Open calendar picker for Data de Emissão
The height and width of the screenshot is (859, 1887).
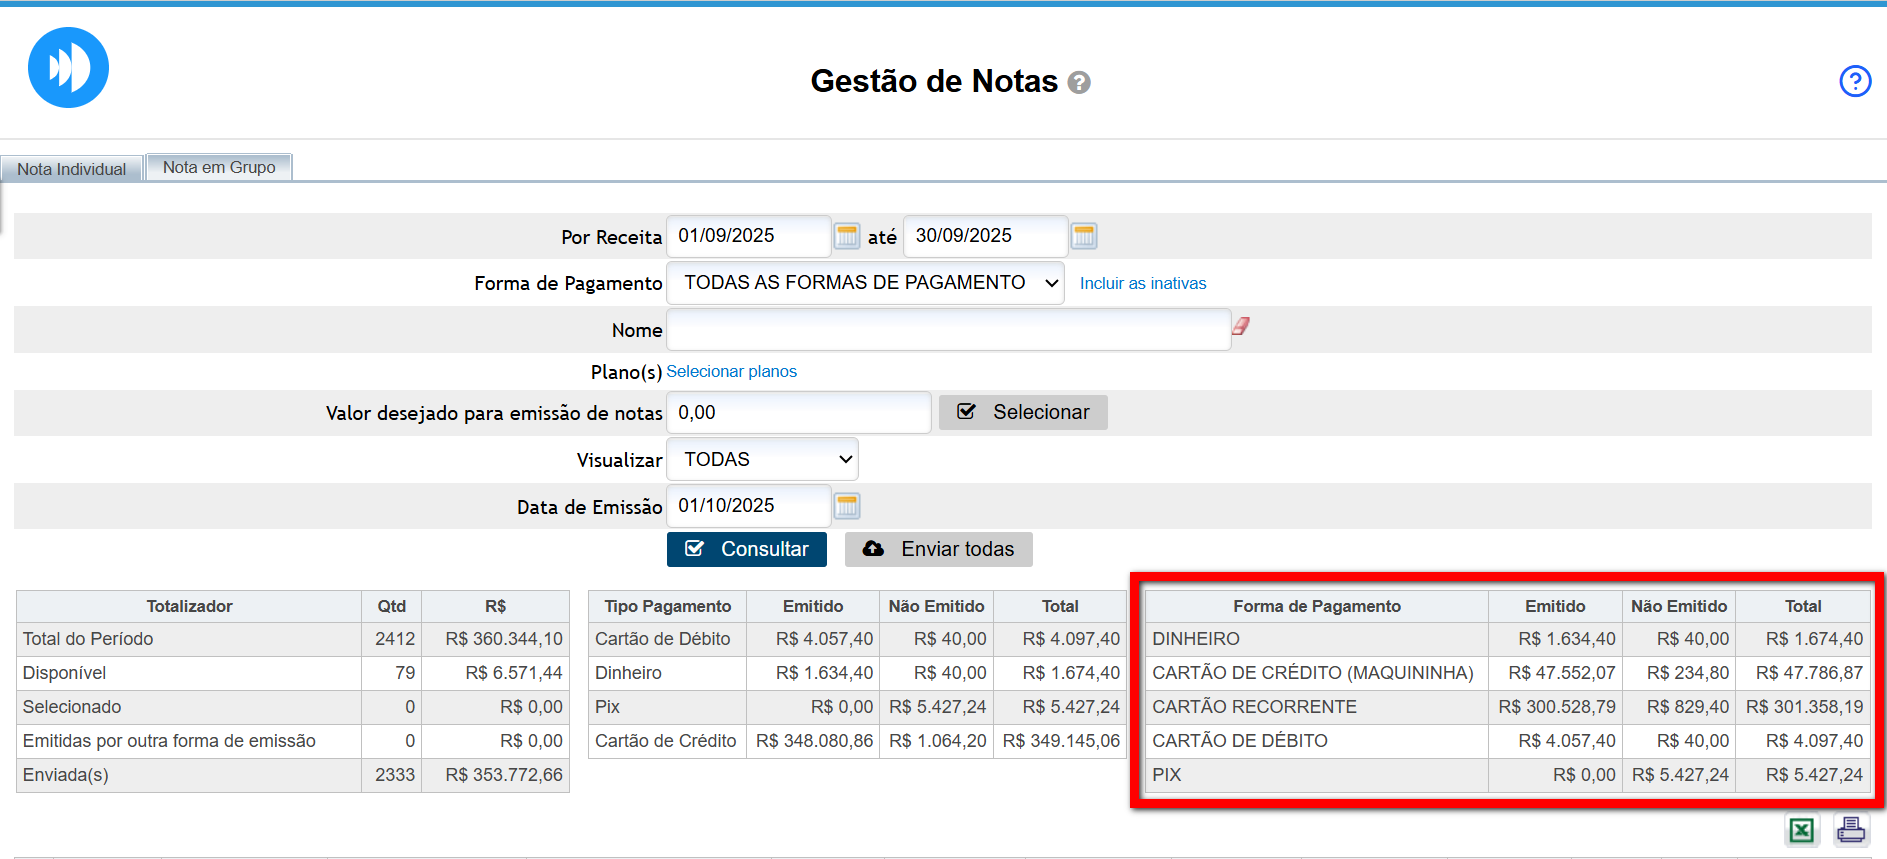[846, 506]
